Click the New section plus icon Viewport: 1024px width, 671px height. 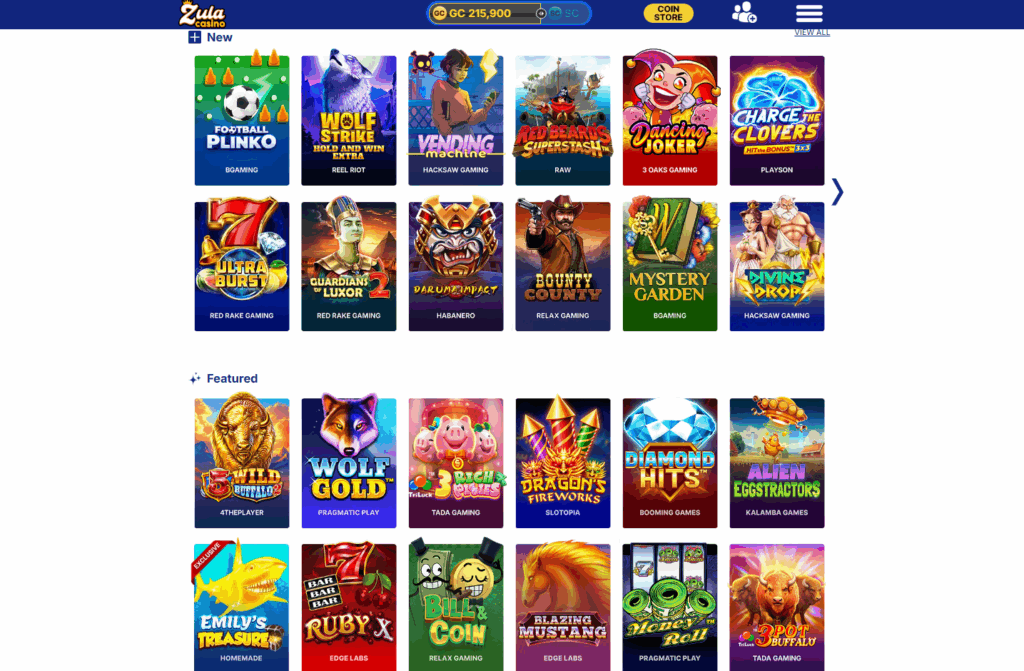coord(195,37)
